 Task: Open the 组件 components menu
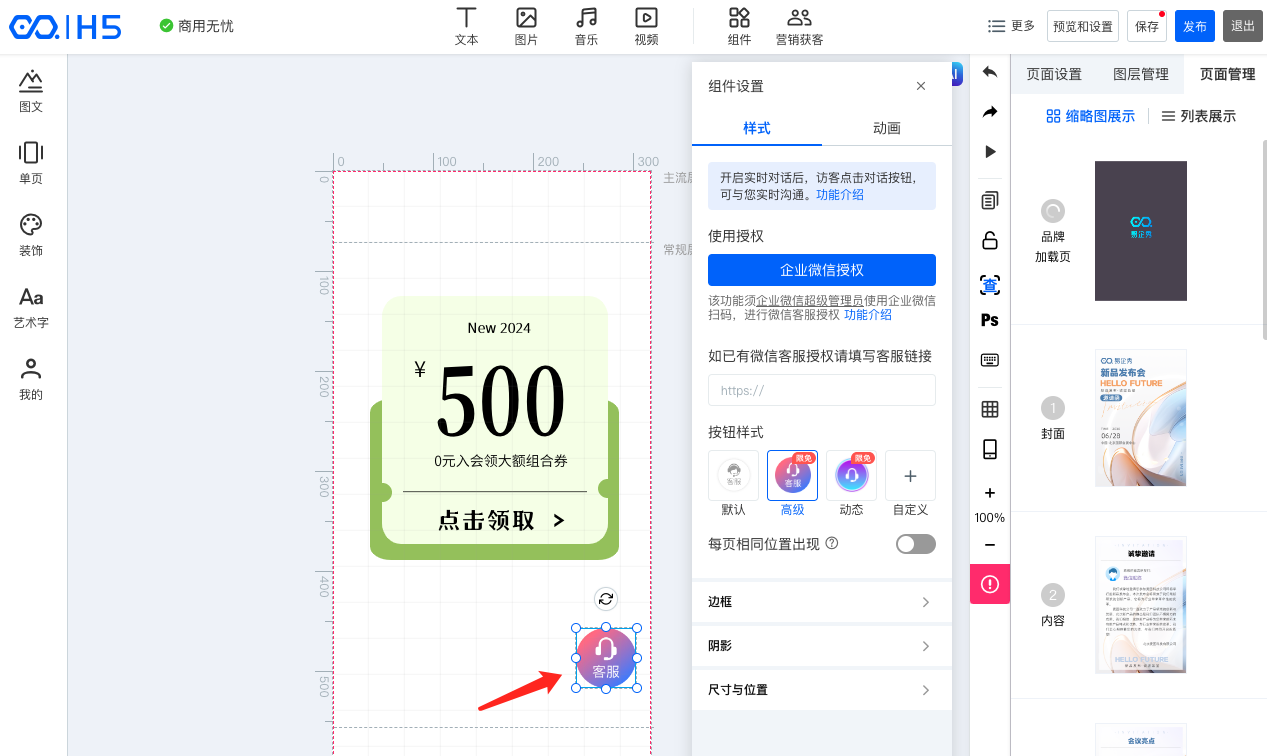point(739,26)
